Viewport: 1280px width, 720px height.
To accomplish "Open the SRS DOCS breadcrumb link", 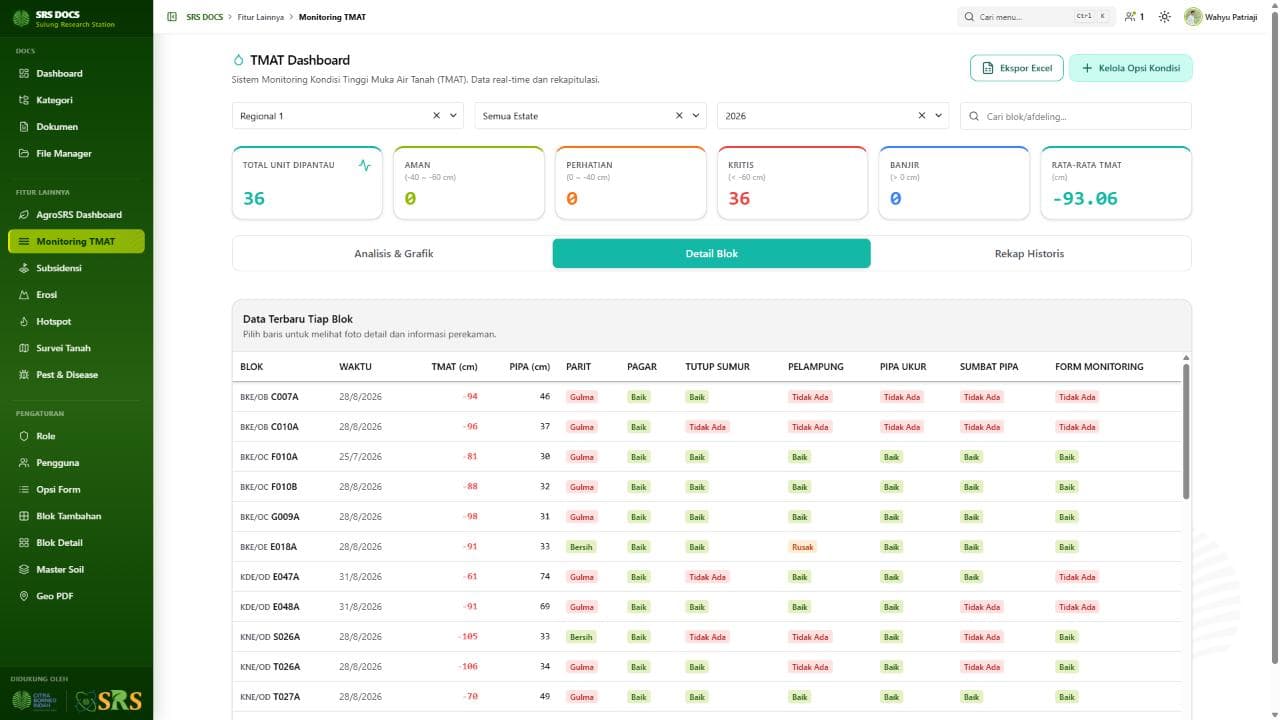I will pyautogui.click(x=204, y=17).
